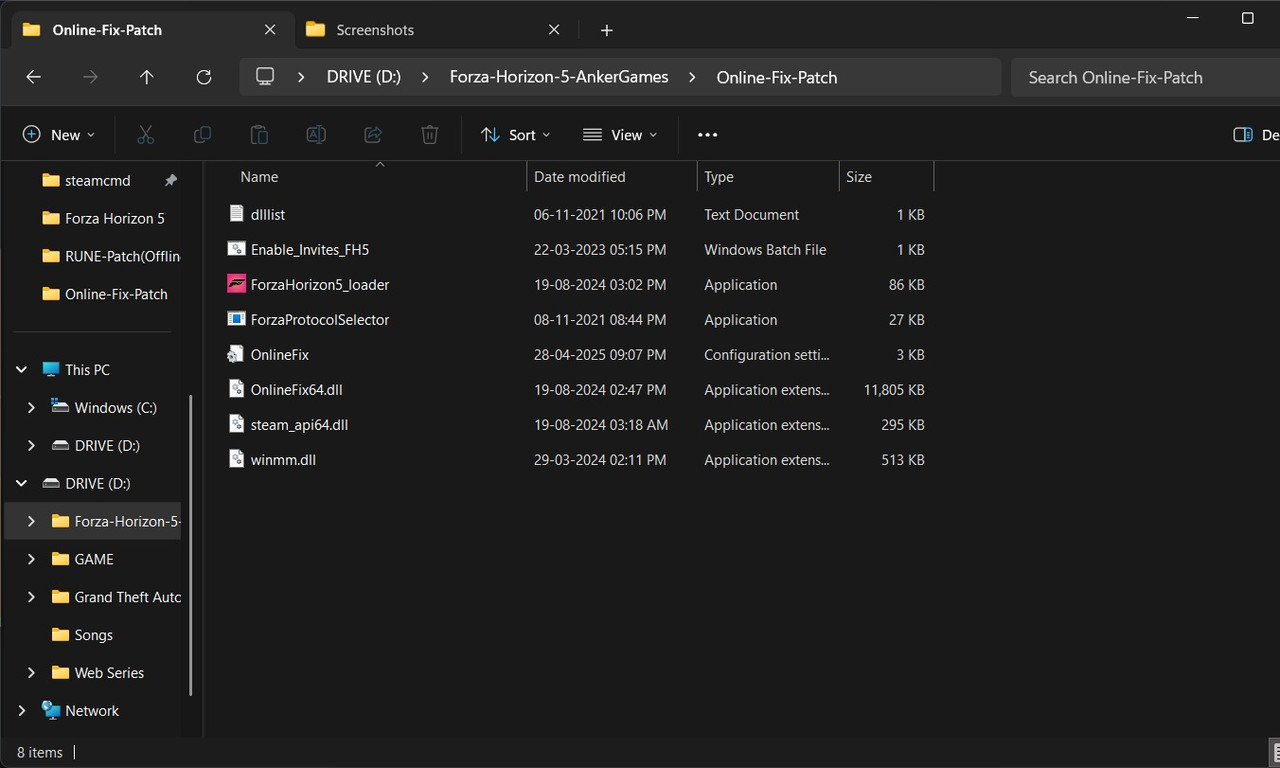Image resolution: width=1280 pixels, height=768 pixels.
Task: Select the steam_api64.dll file icon
Action: [x=236, y=424]
